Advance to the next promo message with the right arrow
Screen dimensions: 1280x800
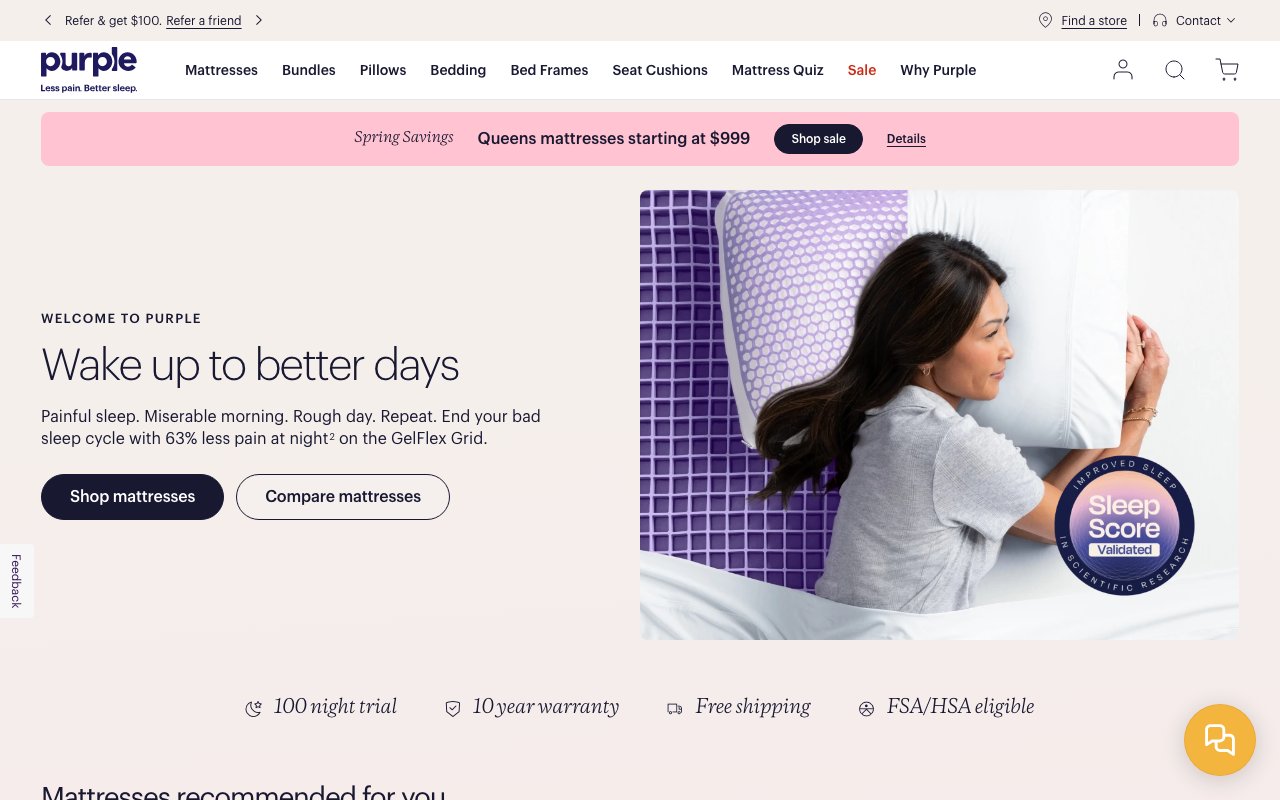(258, 20)
